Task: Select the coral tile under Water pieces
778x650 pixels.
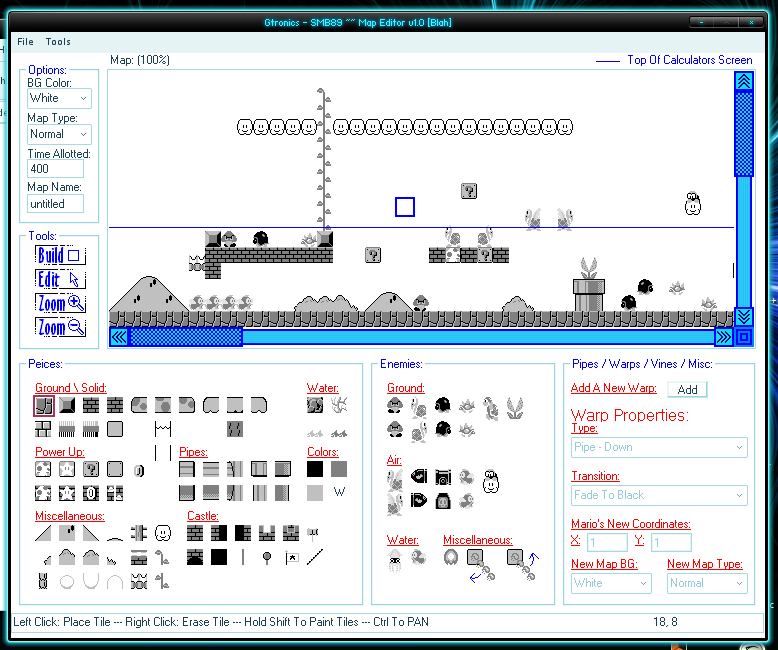Action: click(339, 405)
